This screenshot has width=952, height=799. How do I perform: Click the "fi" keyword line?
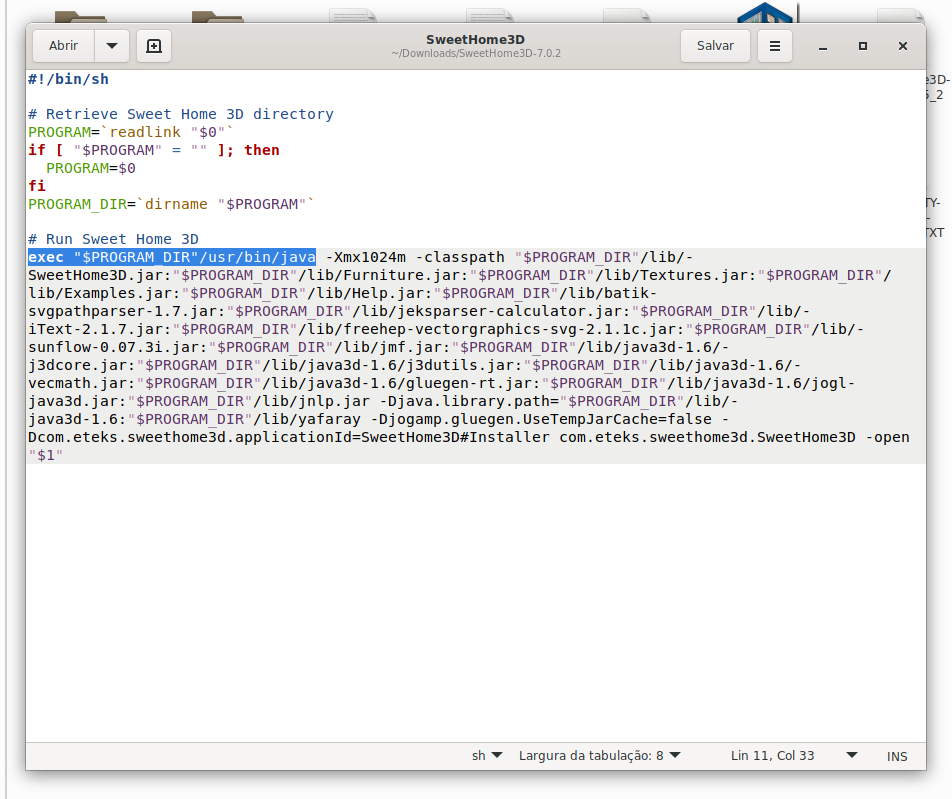(x=37, y=186)
